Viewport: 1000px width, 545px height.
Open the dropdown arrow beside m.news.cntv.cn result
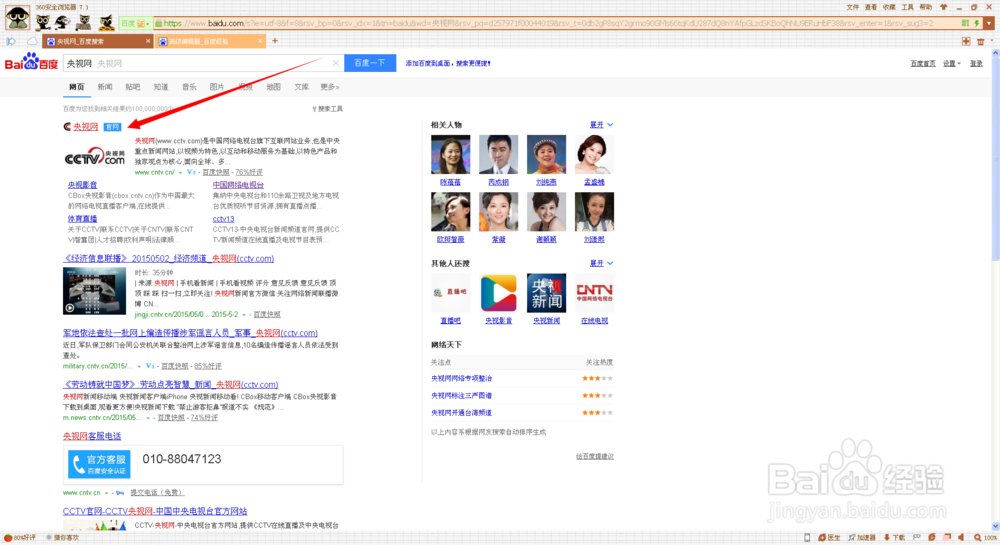tap(148, 418)
